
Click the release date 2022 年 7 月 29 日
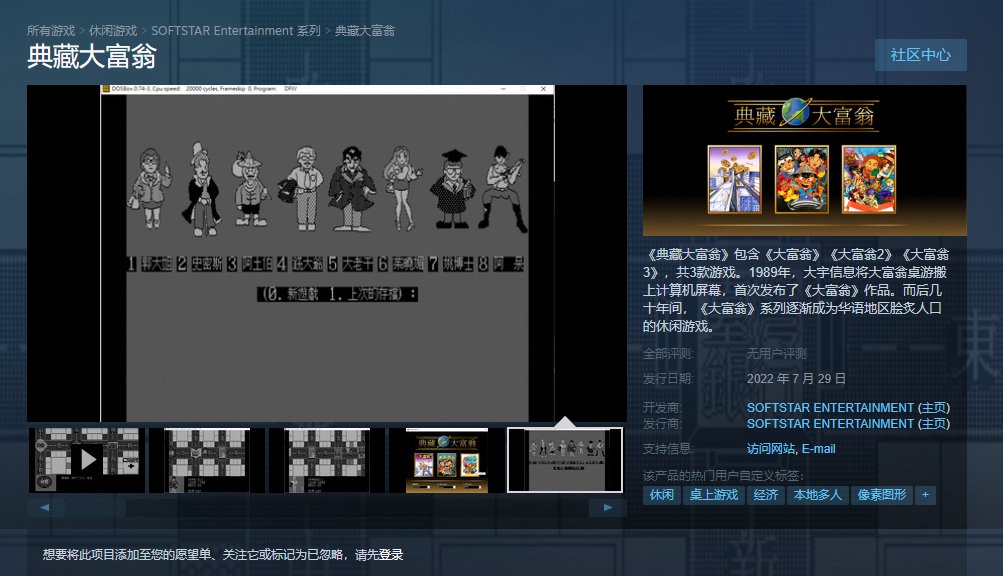point(796,379)
